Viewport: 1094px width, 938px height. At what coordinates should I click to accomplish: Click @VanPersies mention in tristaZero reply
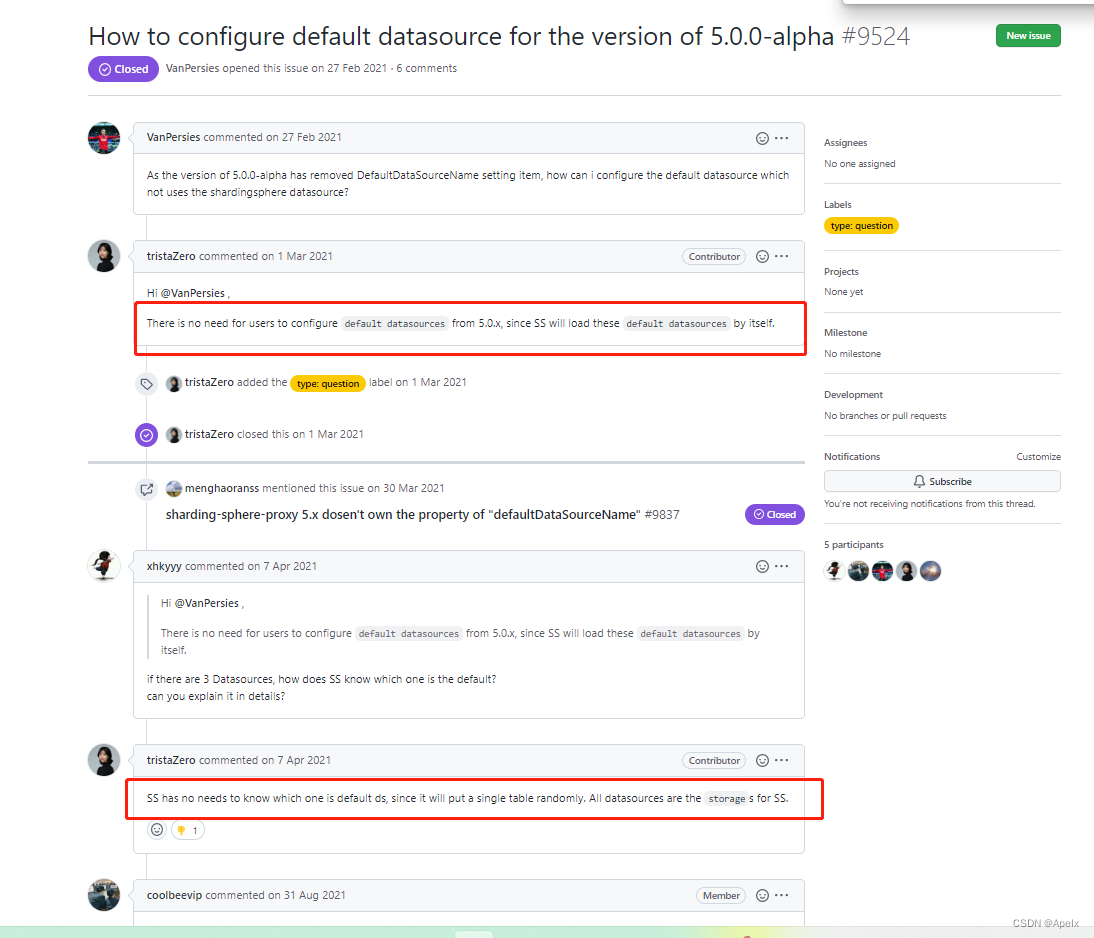click(x=193, y=293)
